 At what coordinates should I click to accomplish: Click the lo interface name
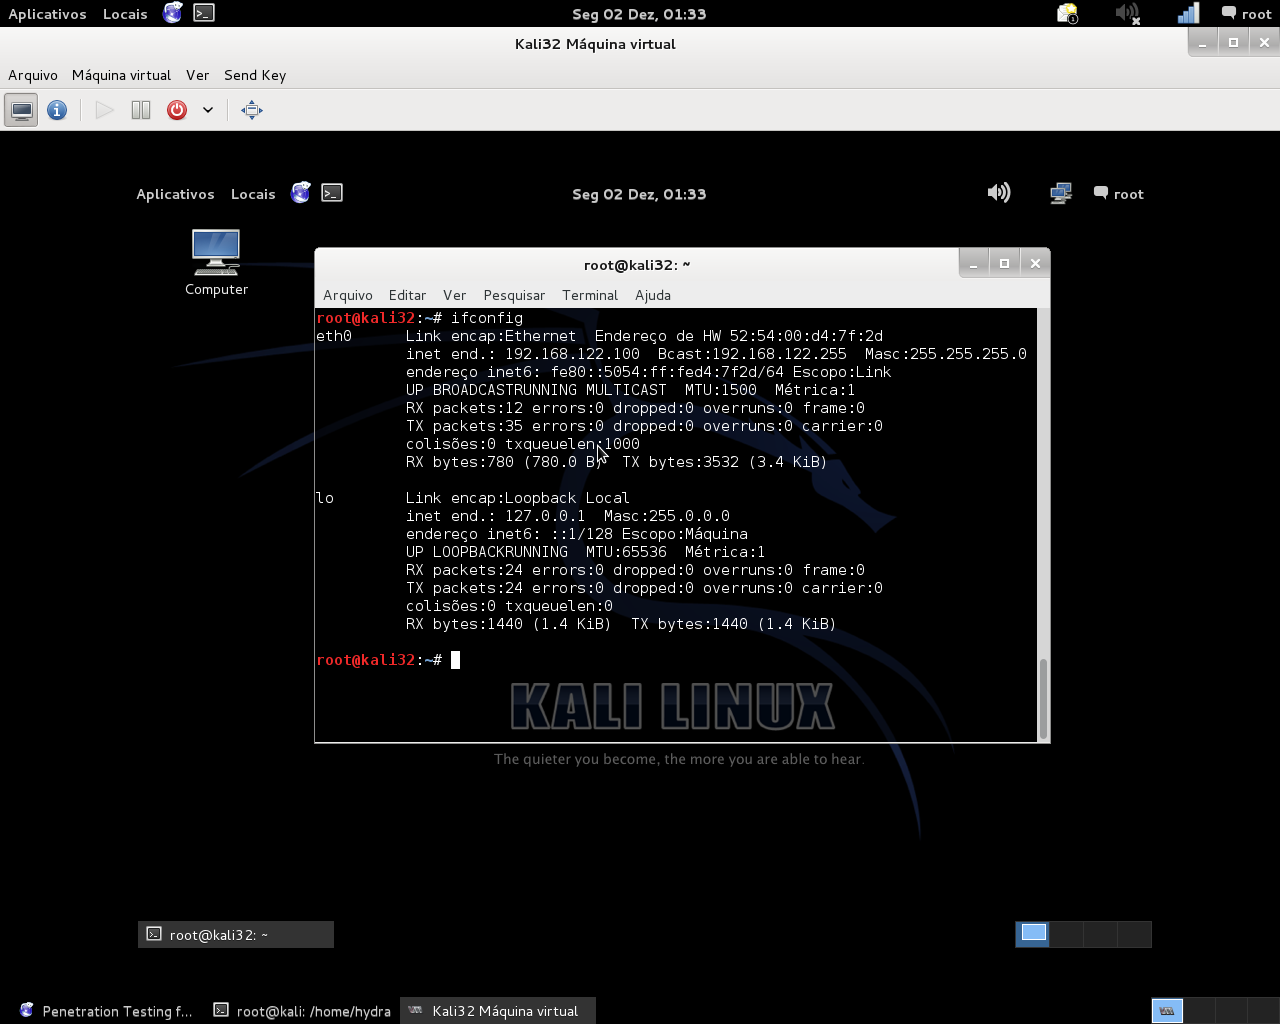coord(325,498)
